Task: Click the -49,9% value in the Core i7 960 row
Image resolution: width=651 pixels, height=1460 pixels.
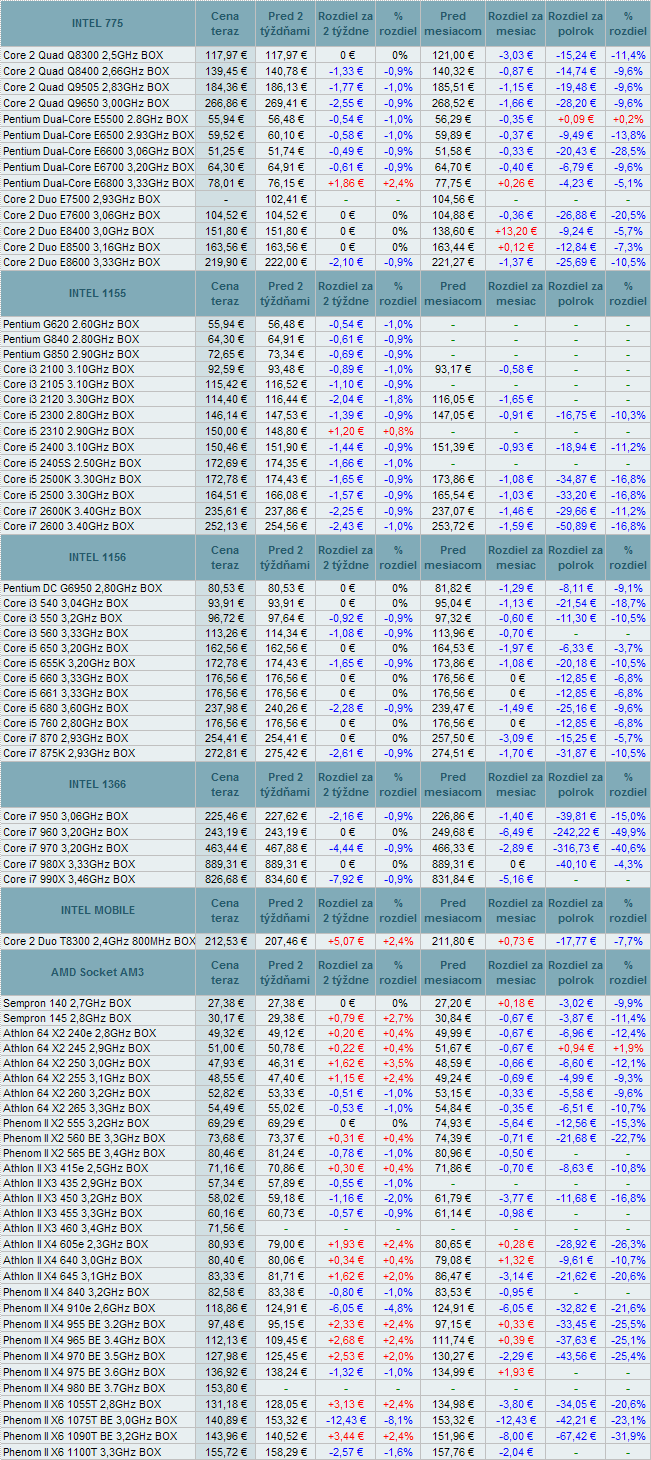Action: (x=628, y=832)
